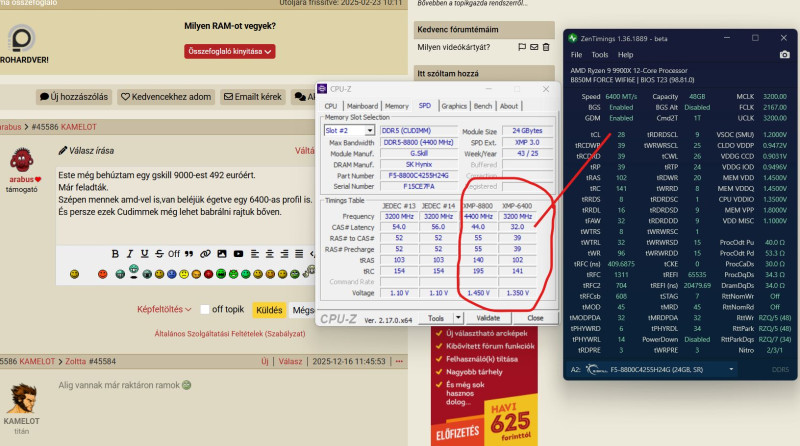Embed a video in the reply
The height and width of the screenshot is (446, 800).
[x=238, y=254]
